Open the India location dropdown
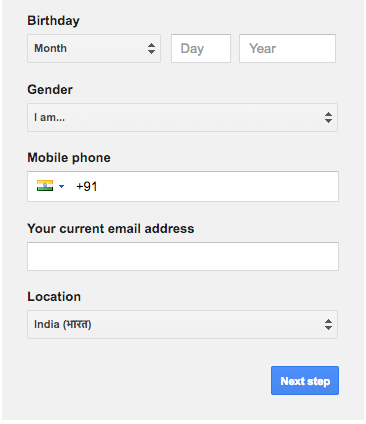Screen dimensions: 366x424 coord(182,325)
